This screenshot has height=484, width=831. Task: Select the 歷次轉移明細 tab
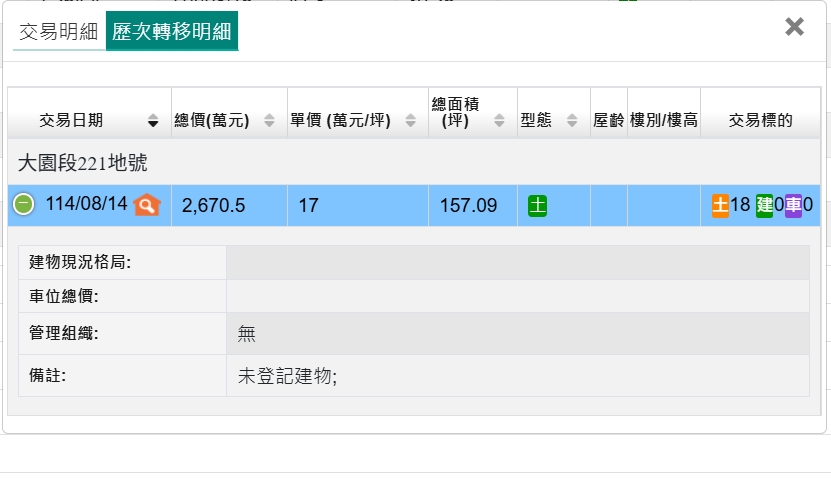[x=172, y=31]
